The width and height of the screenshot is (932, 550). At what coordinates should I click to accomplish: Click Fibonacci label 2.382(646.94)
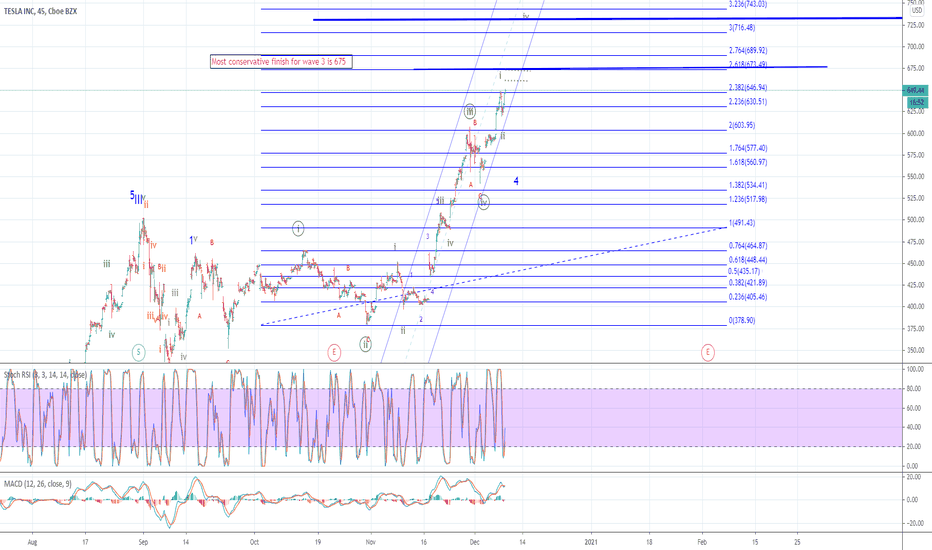click(x=748, y=87)
